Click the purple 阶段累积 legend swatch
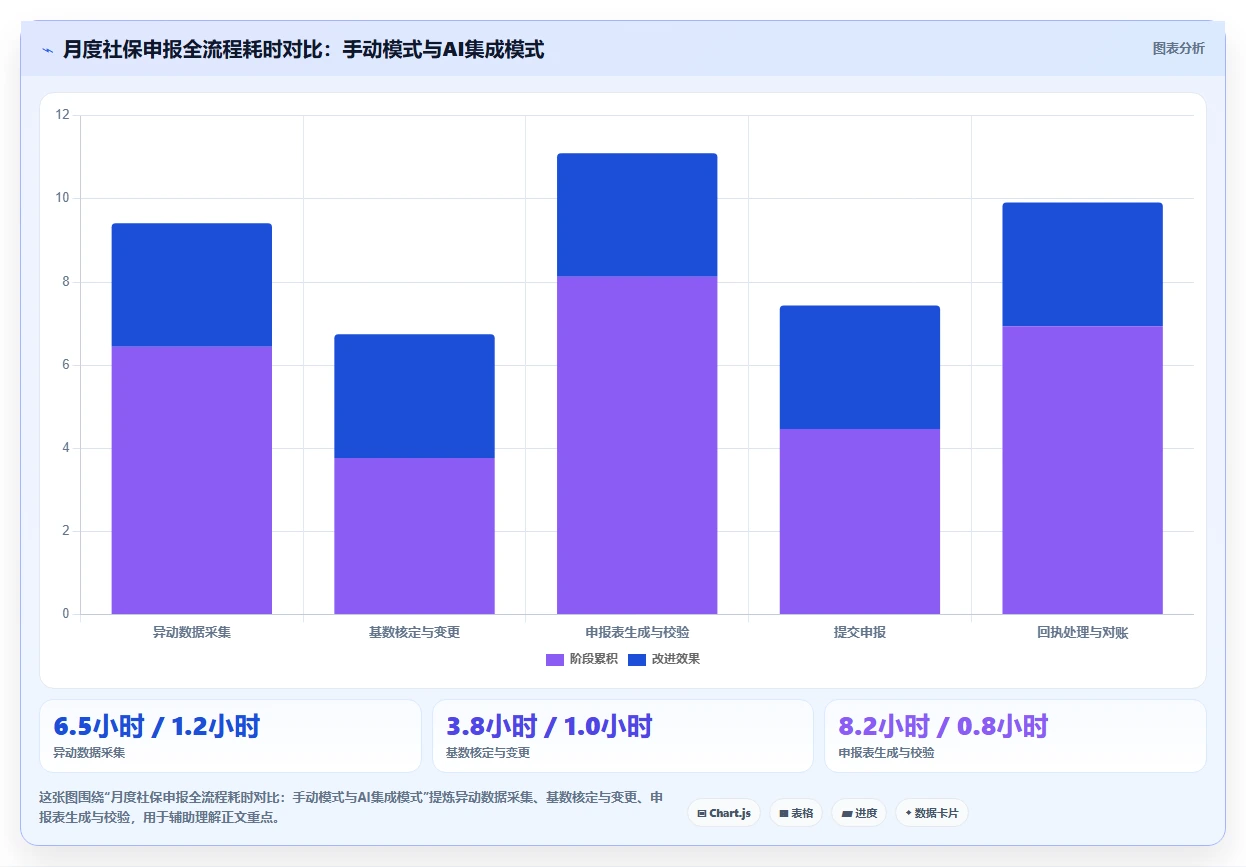 555,659
